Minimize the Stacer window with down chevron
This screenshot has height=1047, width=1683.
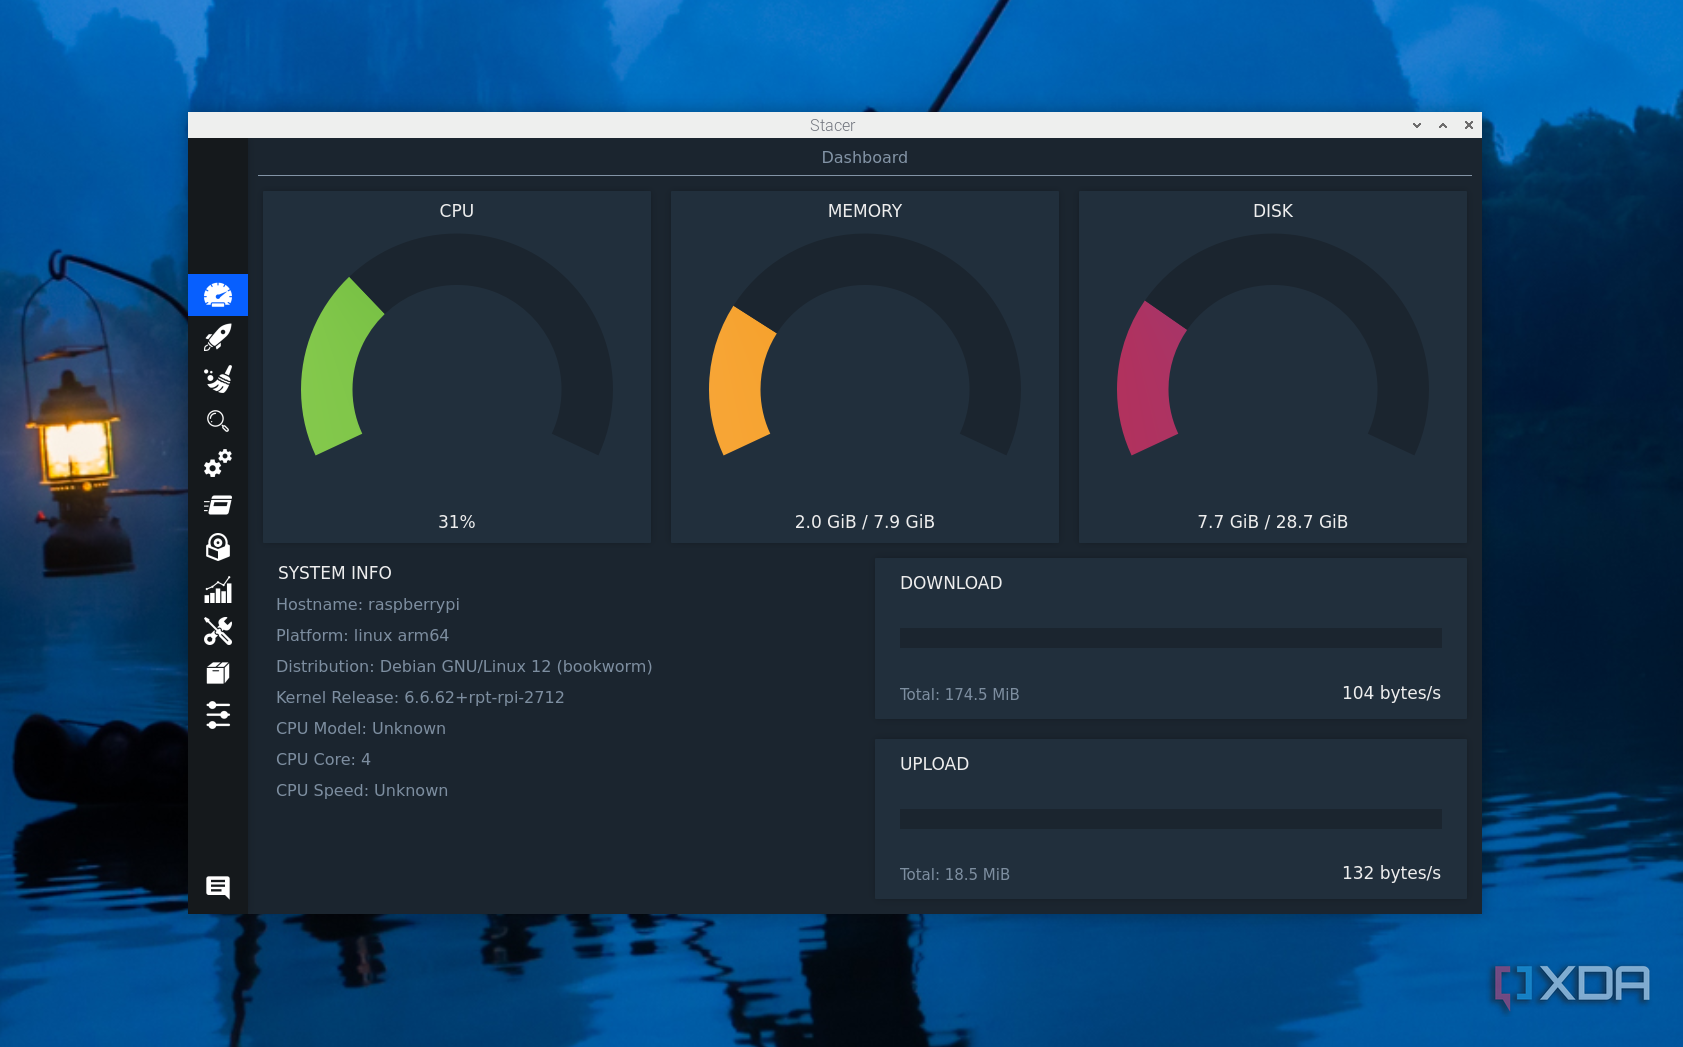[1417, 125]
